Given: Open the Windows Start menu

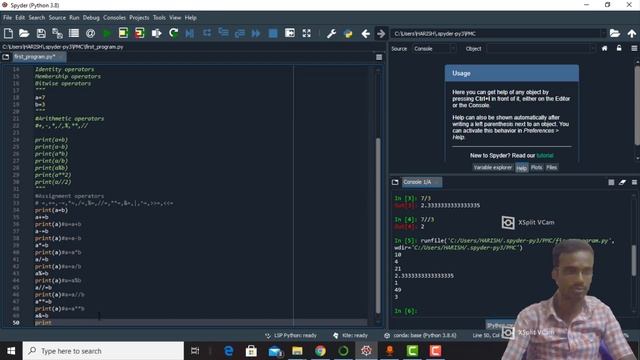Looking at the screenshot, I should 11,351.
